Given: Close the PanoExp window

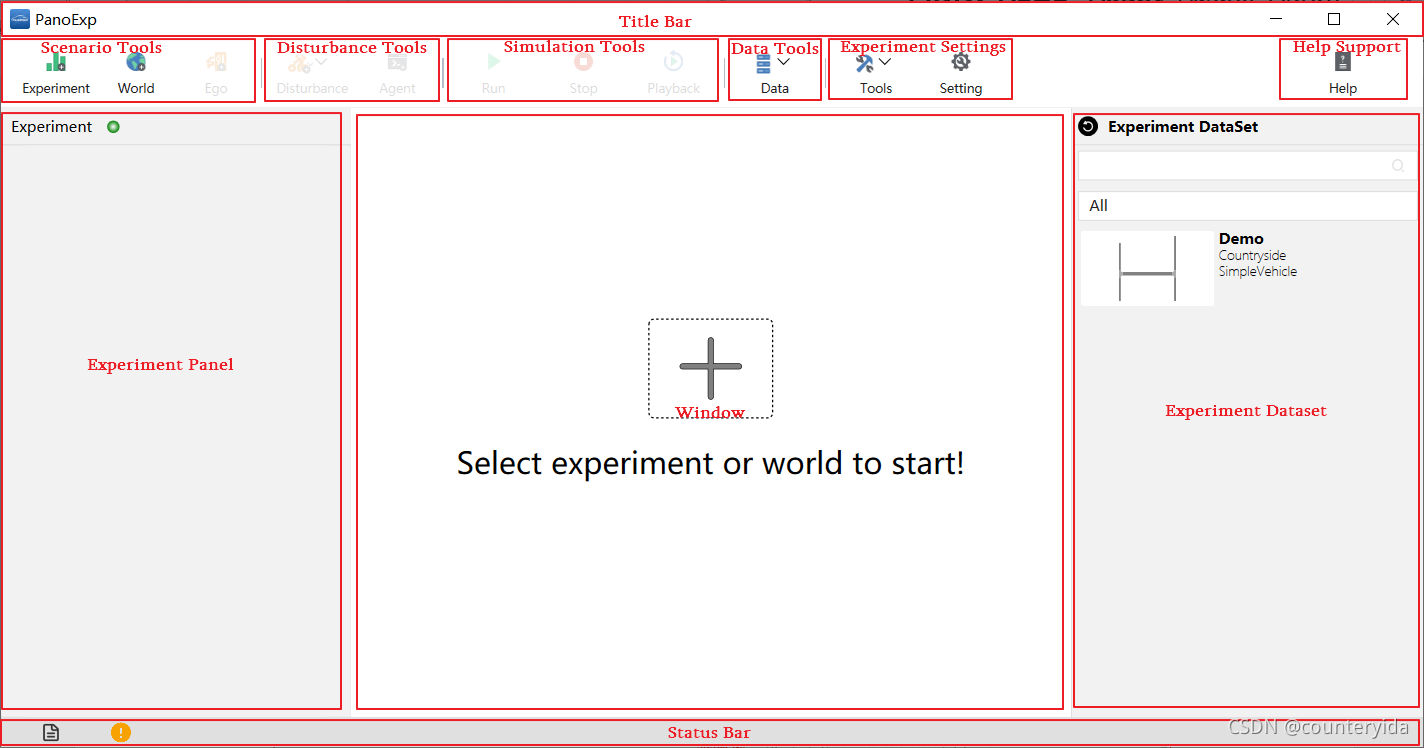Looking at the screenshot, I should click(1393, 19).
